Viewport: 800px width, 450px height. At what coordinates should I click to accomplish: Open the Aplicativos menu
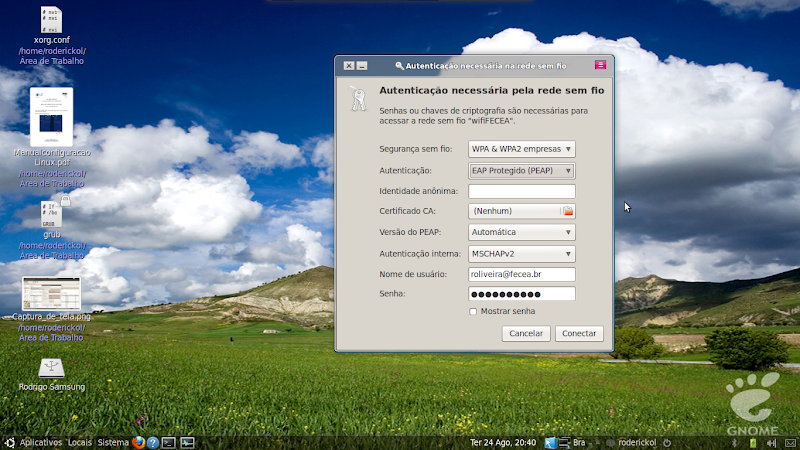(x=40, y=442)
